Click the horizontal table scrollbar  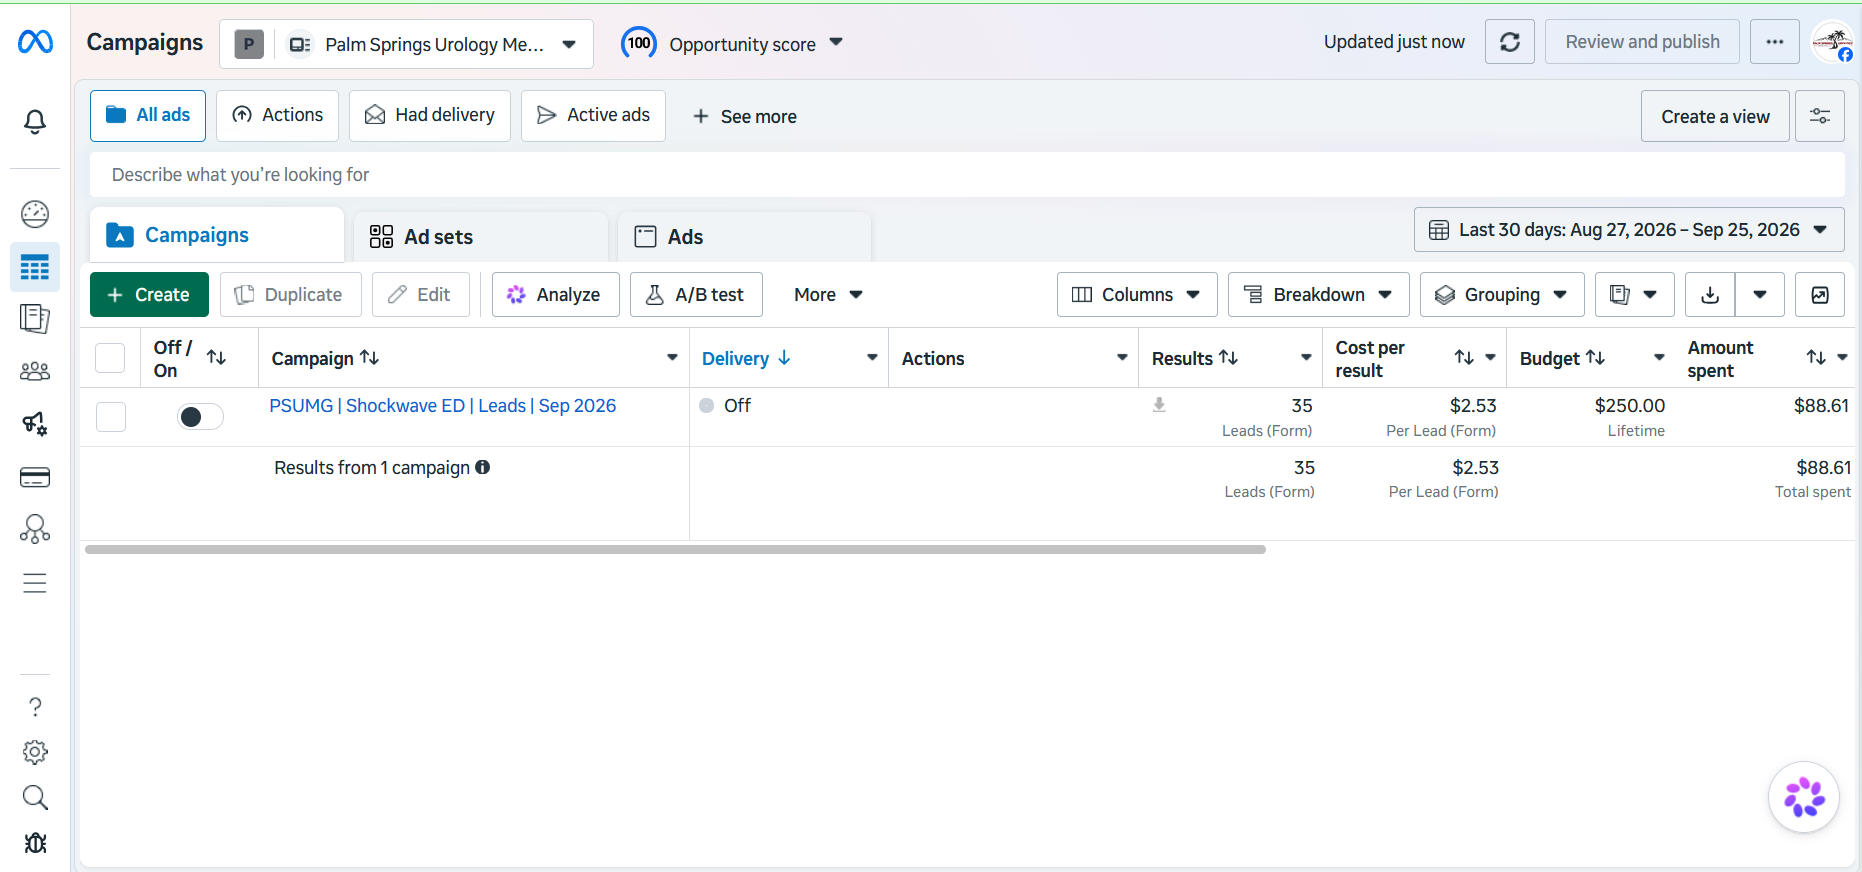click(x=675, y=549)
